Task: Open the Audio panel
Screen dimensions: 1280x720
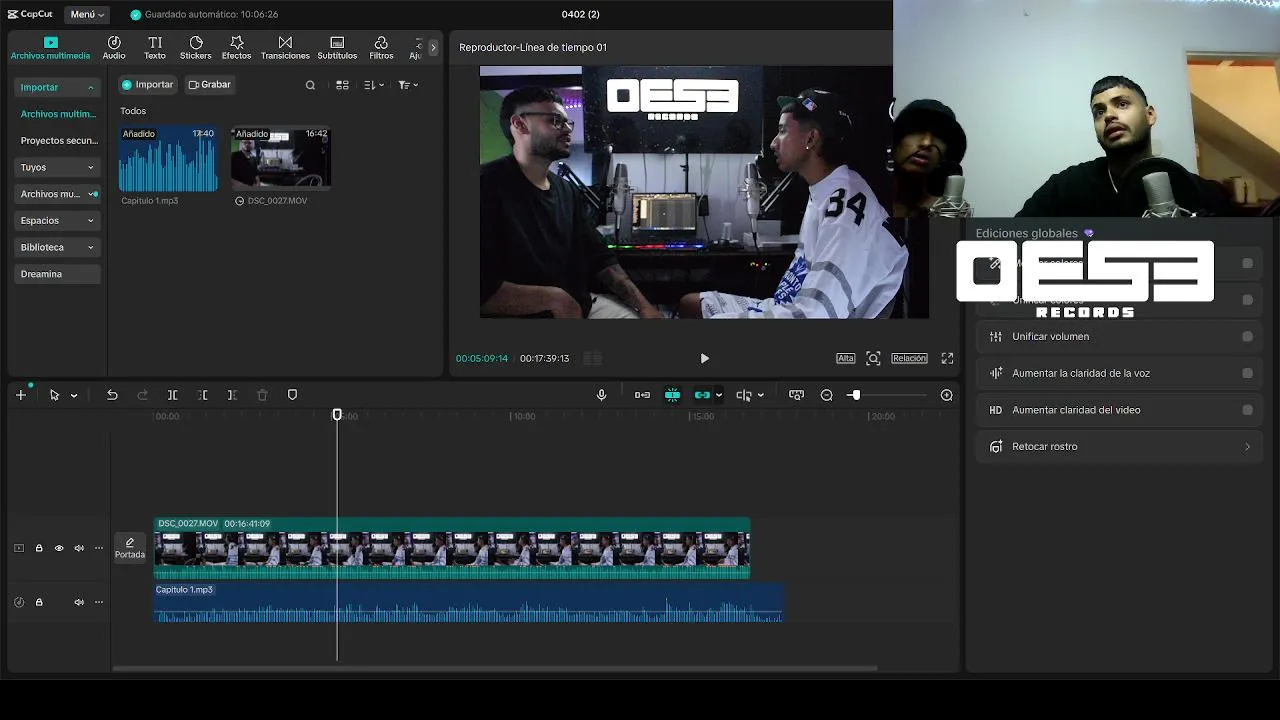Action: click(x=114, y=47)
